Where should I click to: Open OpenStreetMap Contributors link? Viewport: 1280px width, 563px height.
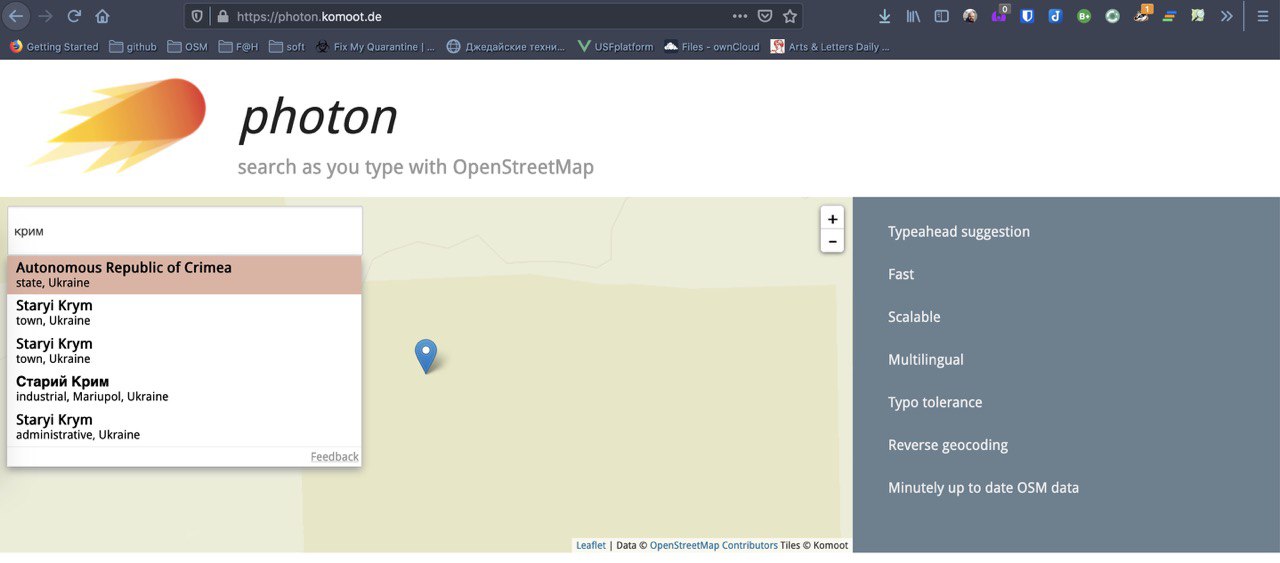(x=714, y=545)
